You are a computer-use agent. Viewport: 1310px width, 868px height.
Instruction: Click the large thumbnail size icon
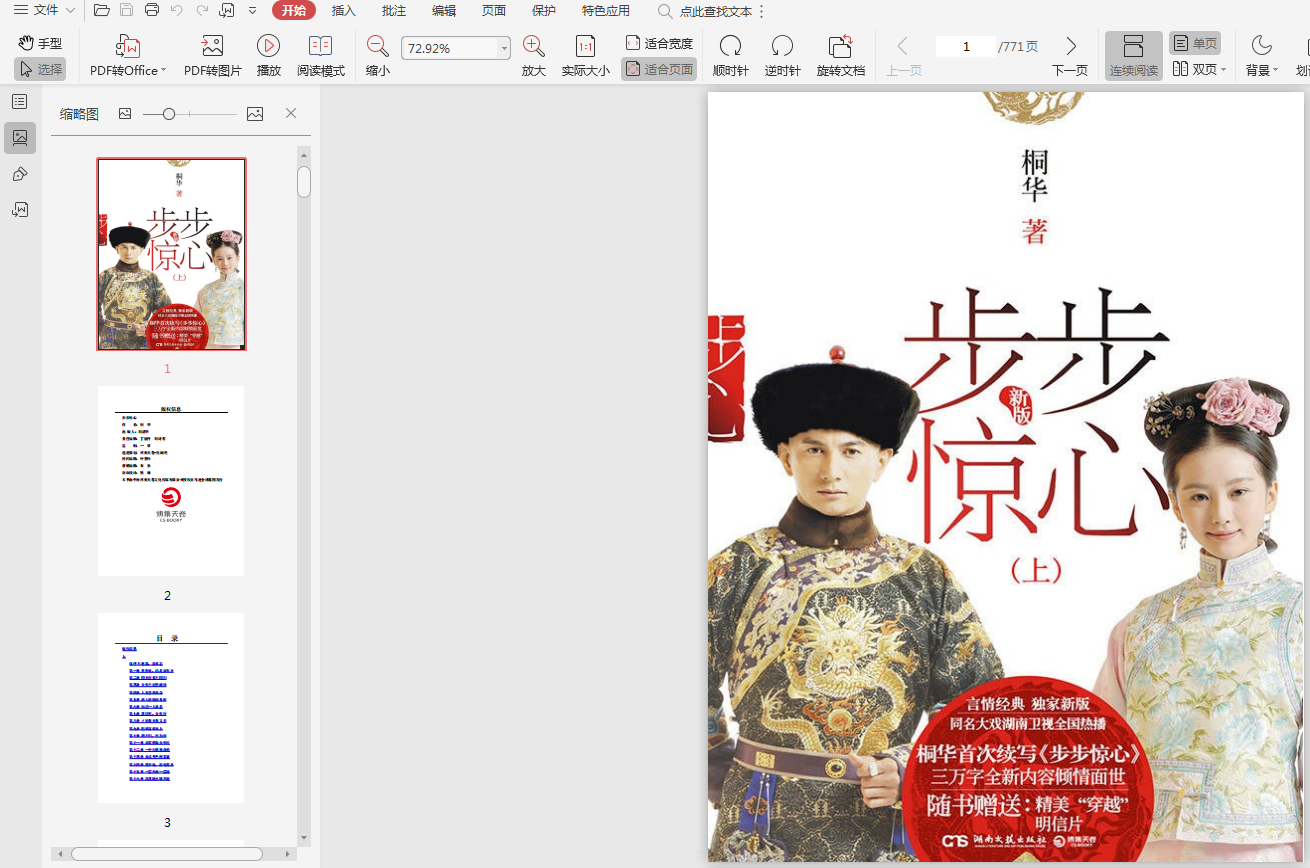click(x=255, y=114)
